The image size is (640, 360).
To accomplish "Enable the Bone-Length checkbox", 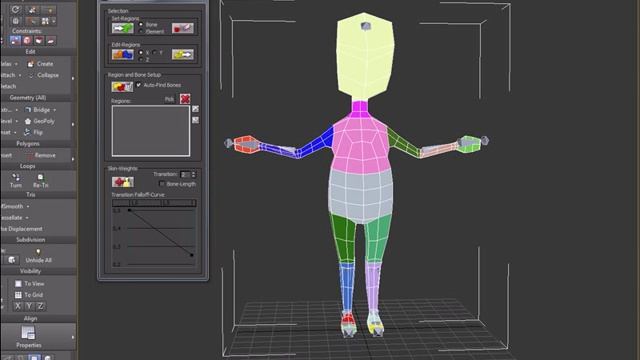I will [x=162, y=184].
